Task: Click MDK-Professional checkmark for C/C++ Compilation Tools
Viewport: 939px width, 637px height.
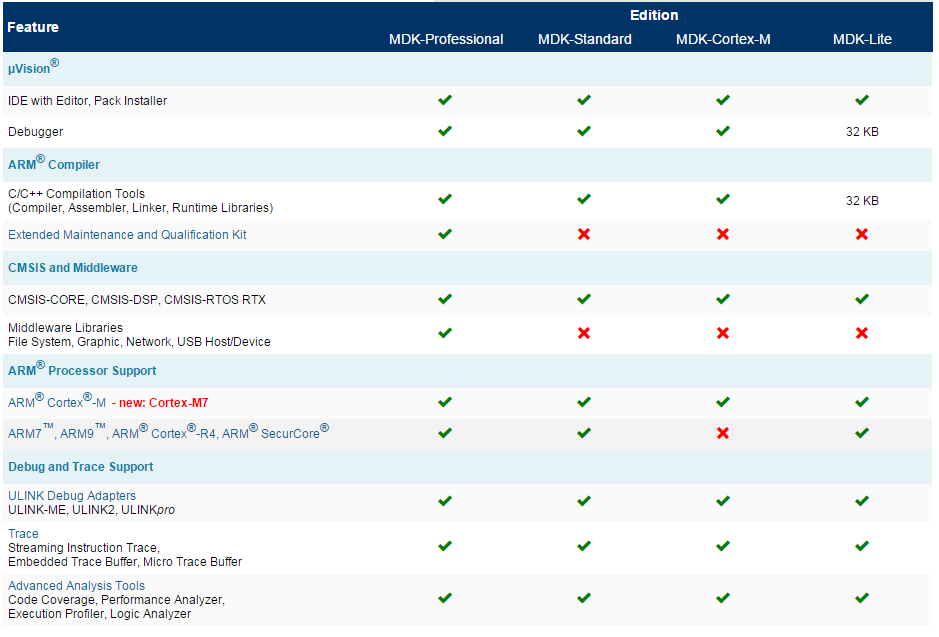Action: pos(445,199)
